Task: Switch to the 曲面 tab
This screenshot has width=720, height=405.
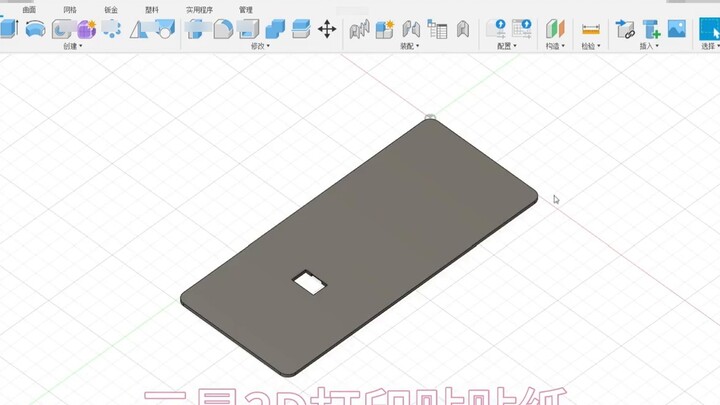Action: 29,10
